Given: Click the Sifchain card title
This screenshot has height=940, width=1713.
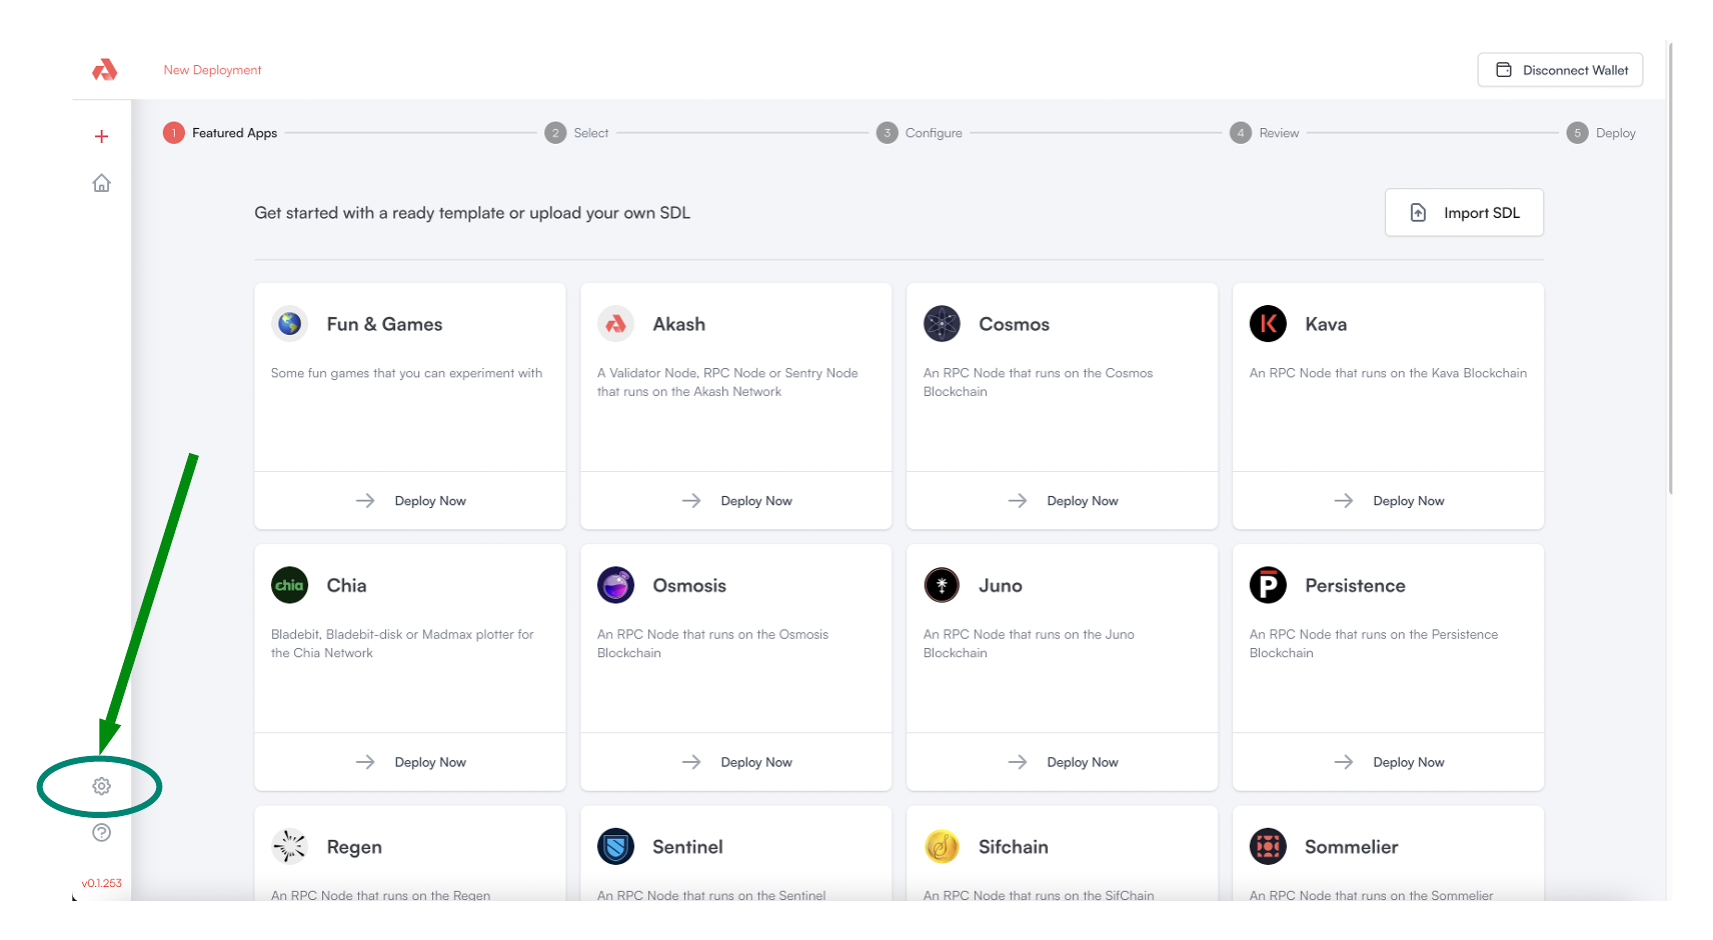Looking at the screenshot, I should coord(1013,847).
